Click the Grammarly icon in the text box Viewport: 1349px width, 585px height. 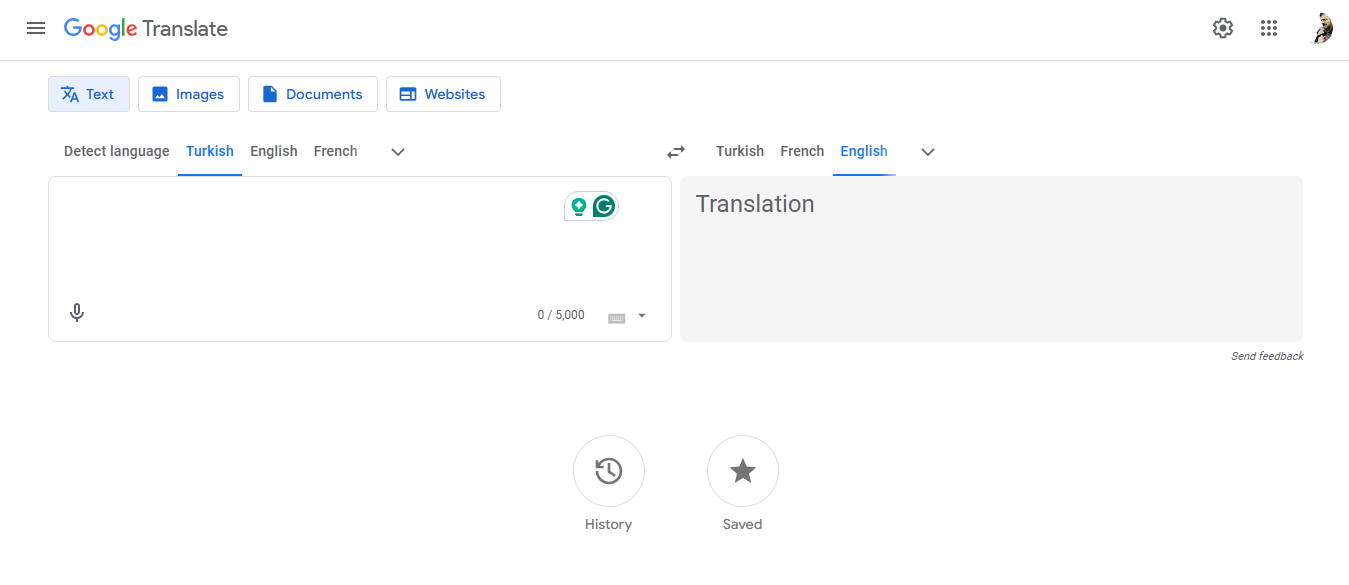tap(602, 205)
